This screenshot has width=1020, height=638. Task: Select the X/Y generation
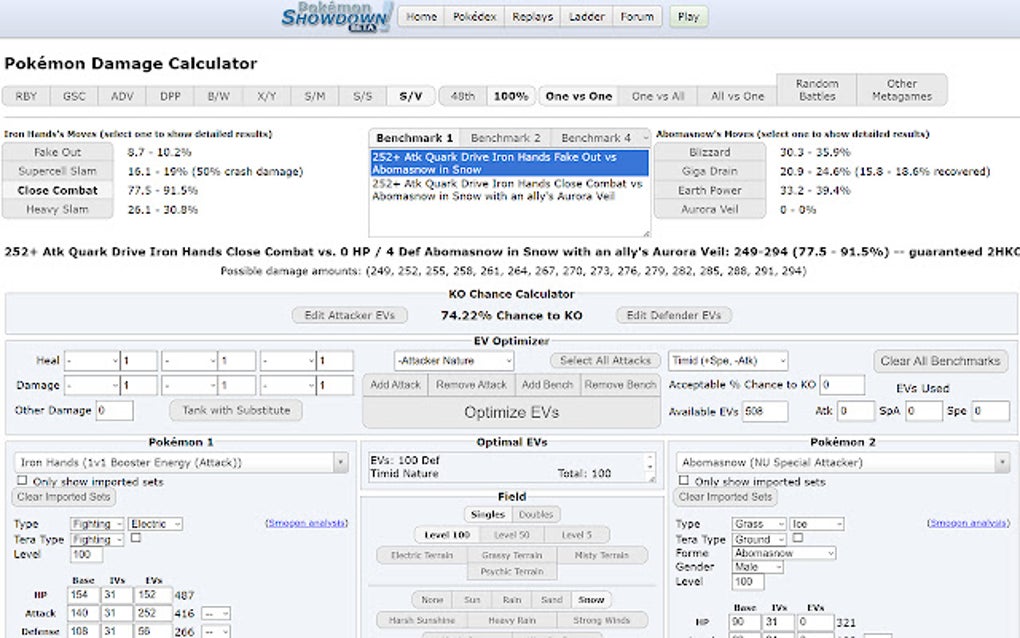(x=267, y=96)
